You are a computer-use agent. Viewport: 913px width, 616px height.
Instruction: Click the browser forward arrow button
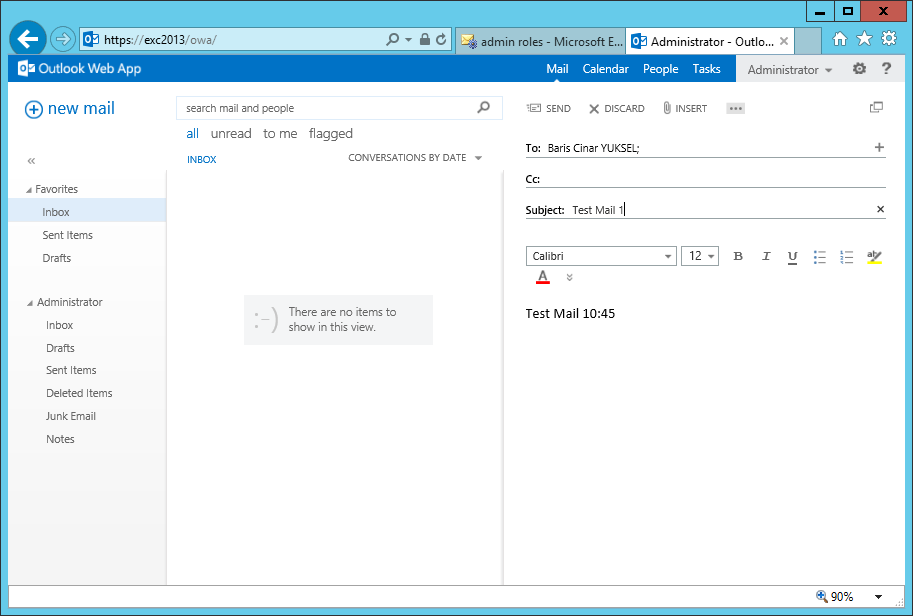point(62,39)
